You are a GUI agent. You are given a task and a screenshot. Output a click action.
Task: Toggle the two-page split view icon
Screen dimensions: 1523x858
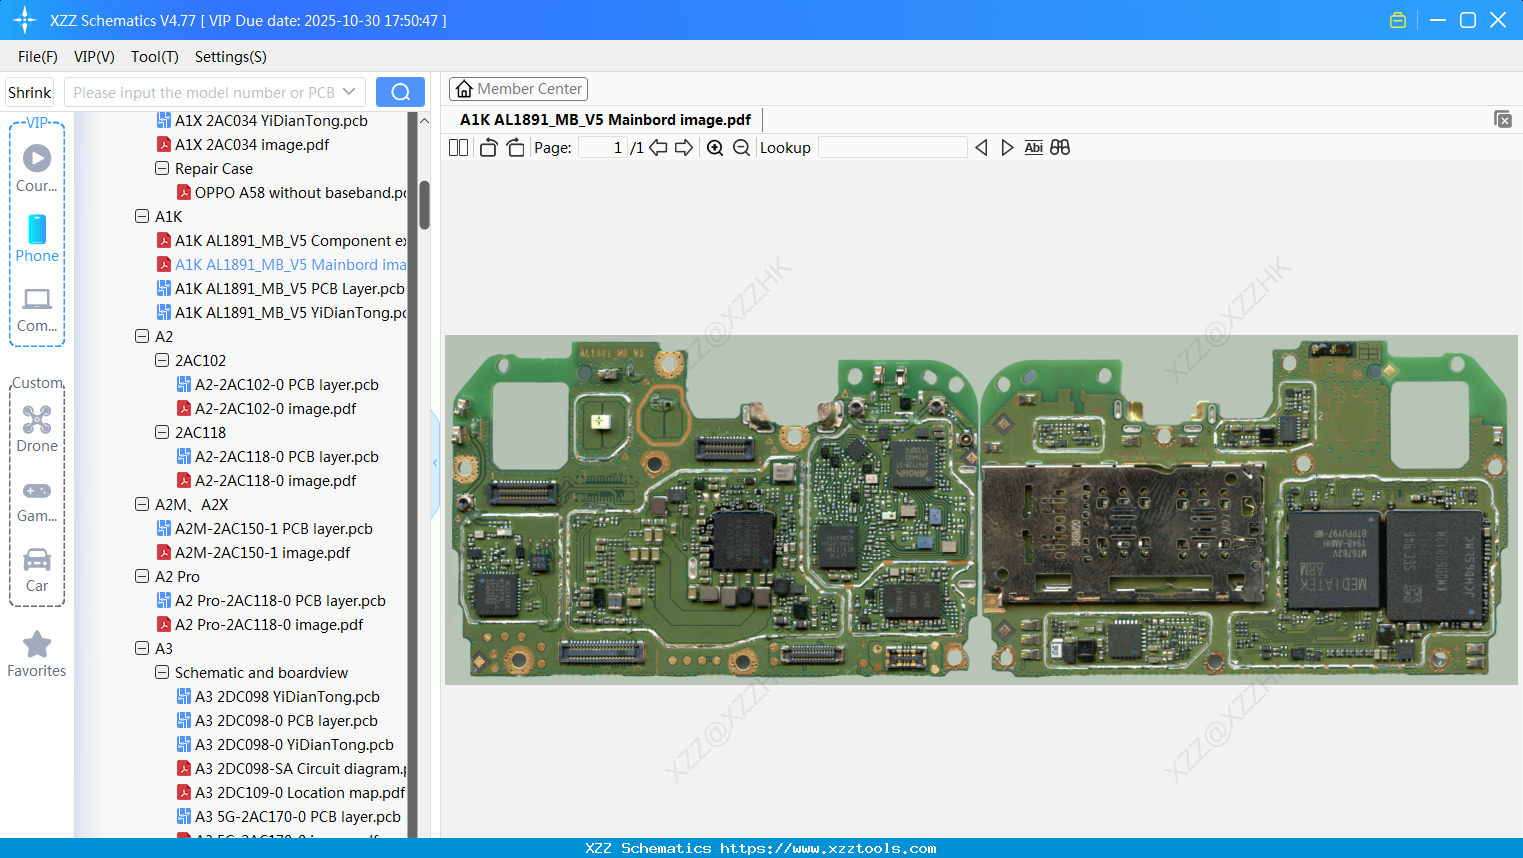pos(458,148)
